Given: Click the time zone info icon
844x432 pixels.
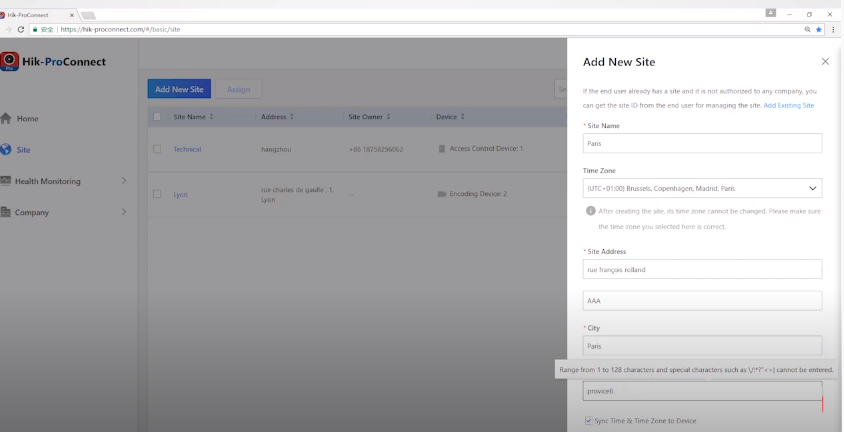Looking at the screenshot, I should click(x=590, y=211).
